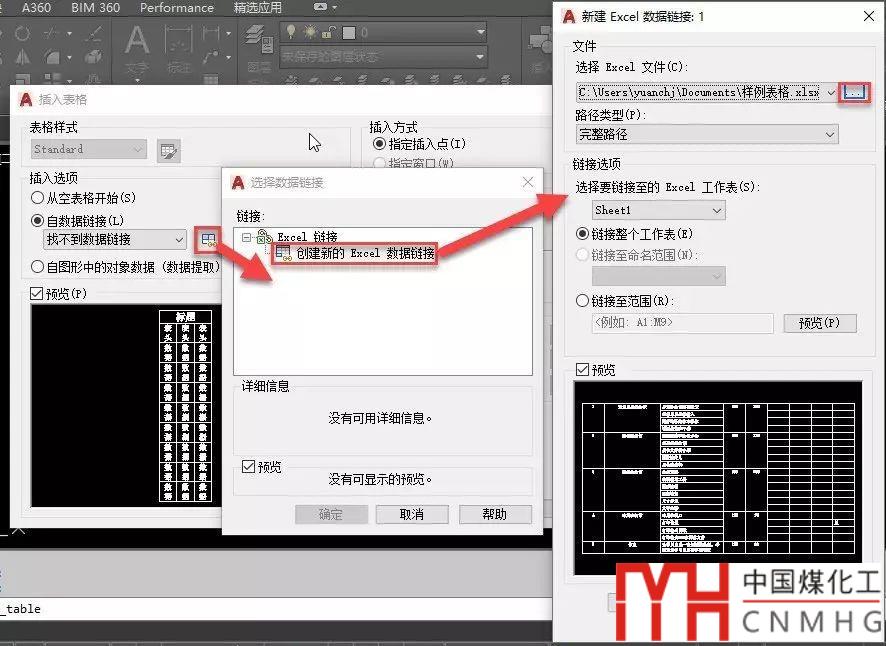Toggle the layer freeze sun icon
This screenshot has width=886, height=646.
click(x=310, y=32)
